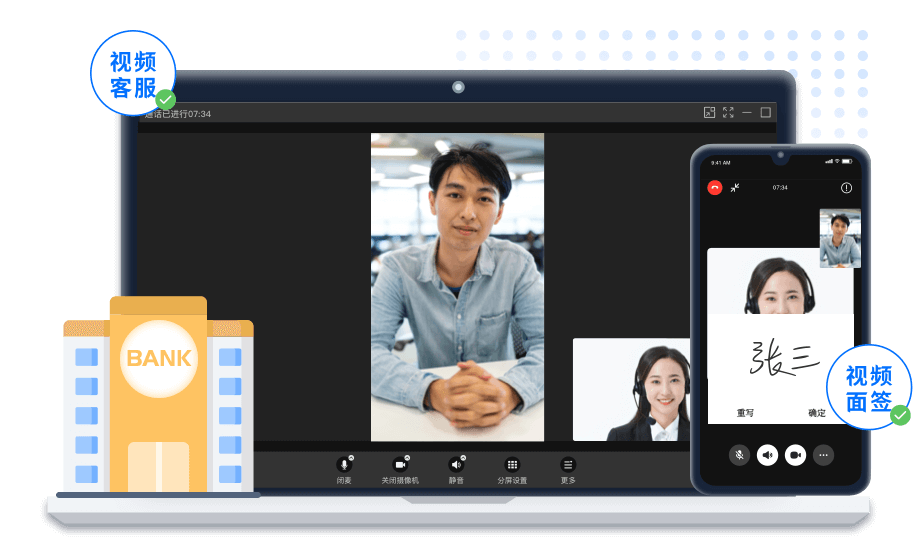The image size is (920, 560).
Task: Click the call duration text 通话已进行07:34
Action: click(x=178, y=114)
